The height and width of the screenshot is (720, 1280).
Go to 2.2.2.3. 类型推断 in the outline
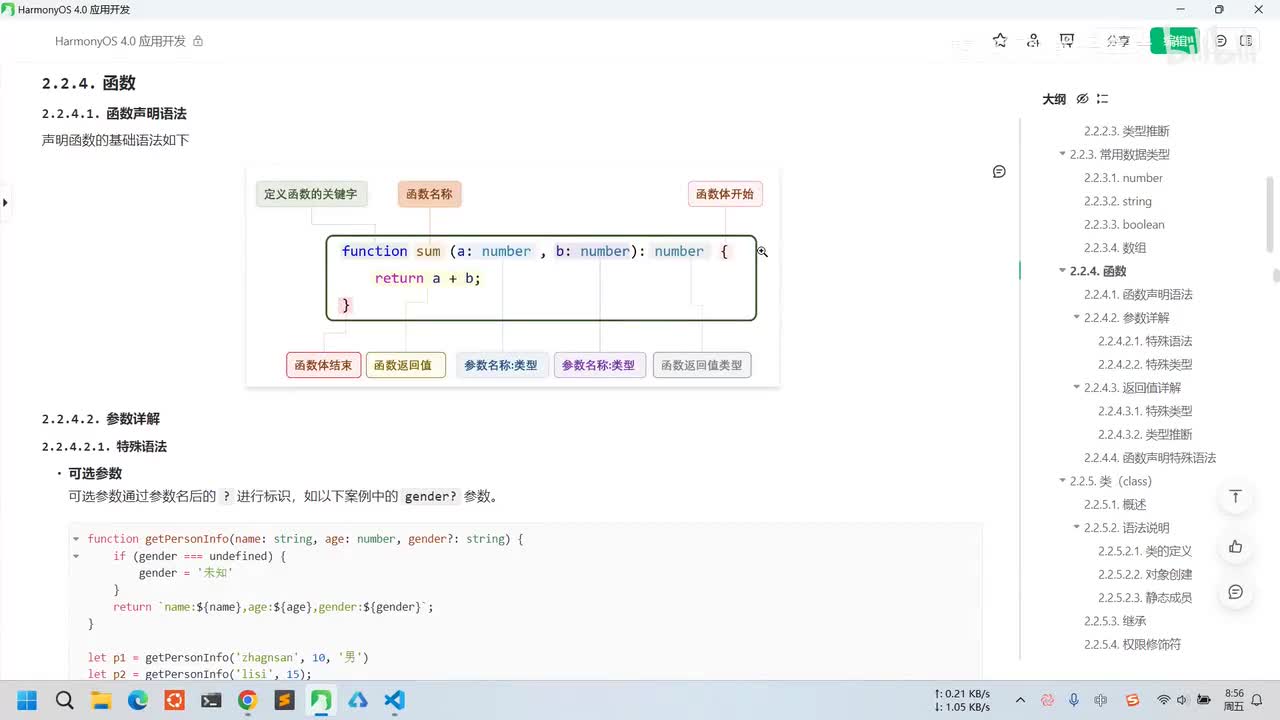click(x=1126, y=131)
